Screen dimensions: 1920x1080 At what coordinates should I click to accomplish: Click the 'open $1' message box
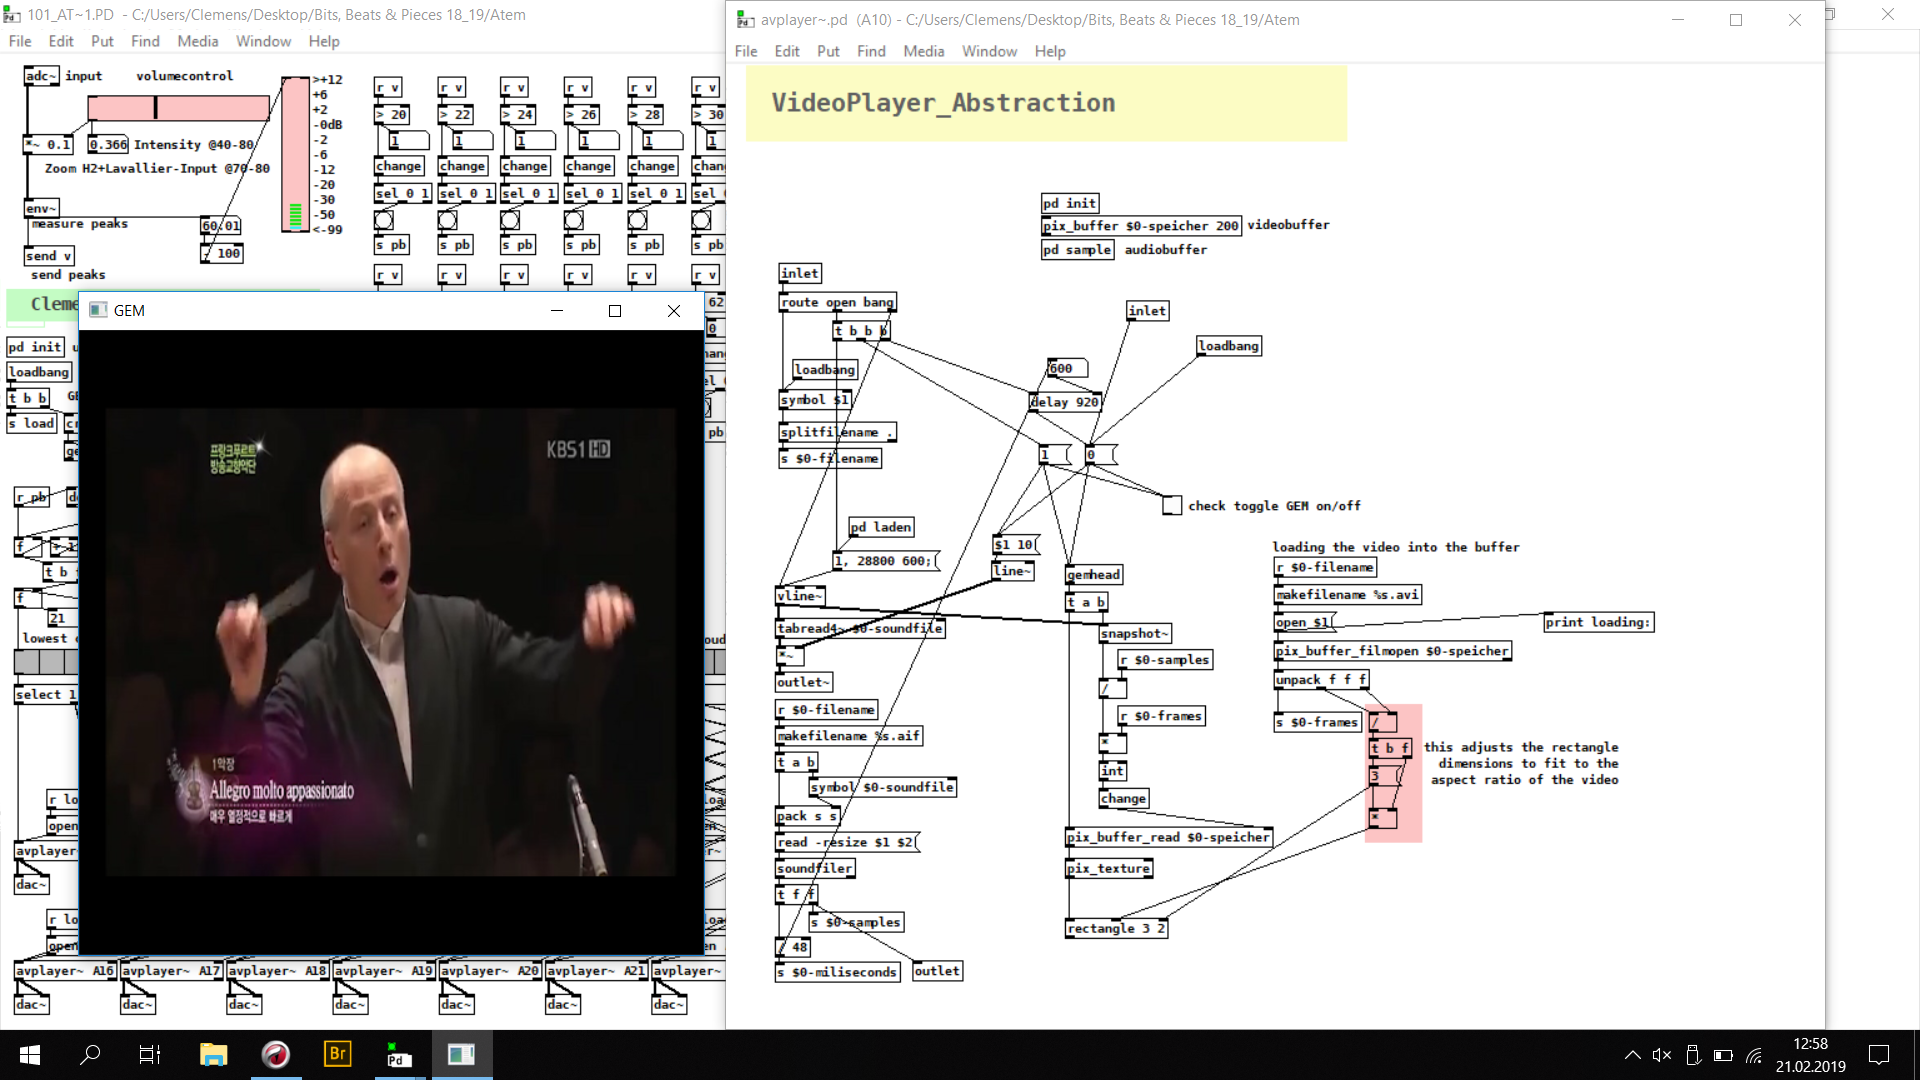click(x=1305, y=622)
